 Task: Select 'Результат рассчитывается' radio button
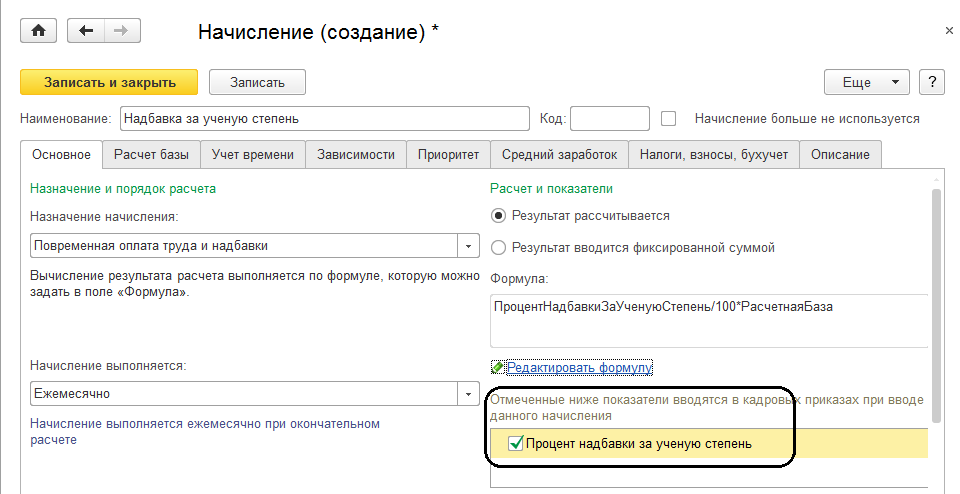coord(500,215)
